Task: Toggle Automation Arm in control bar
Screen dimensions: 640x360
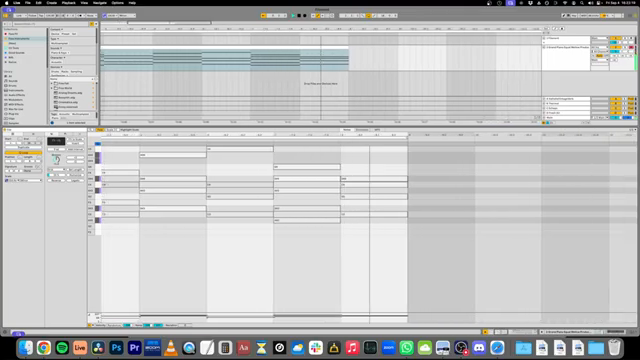Action: (x=318, y=16)
